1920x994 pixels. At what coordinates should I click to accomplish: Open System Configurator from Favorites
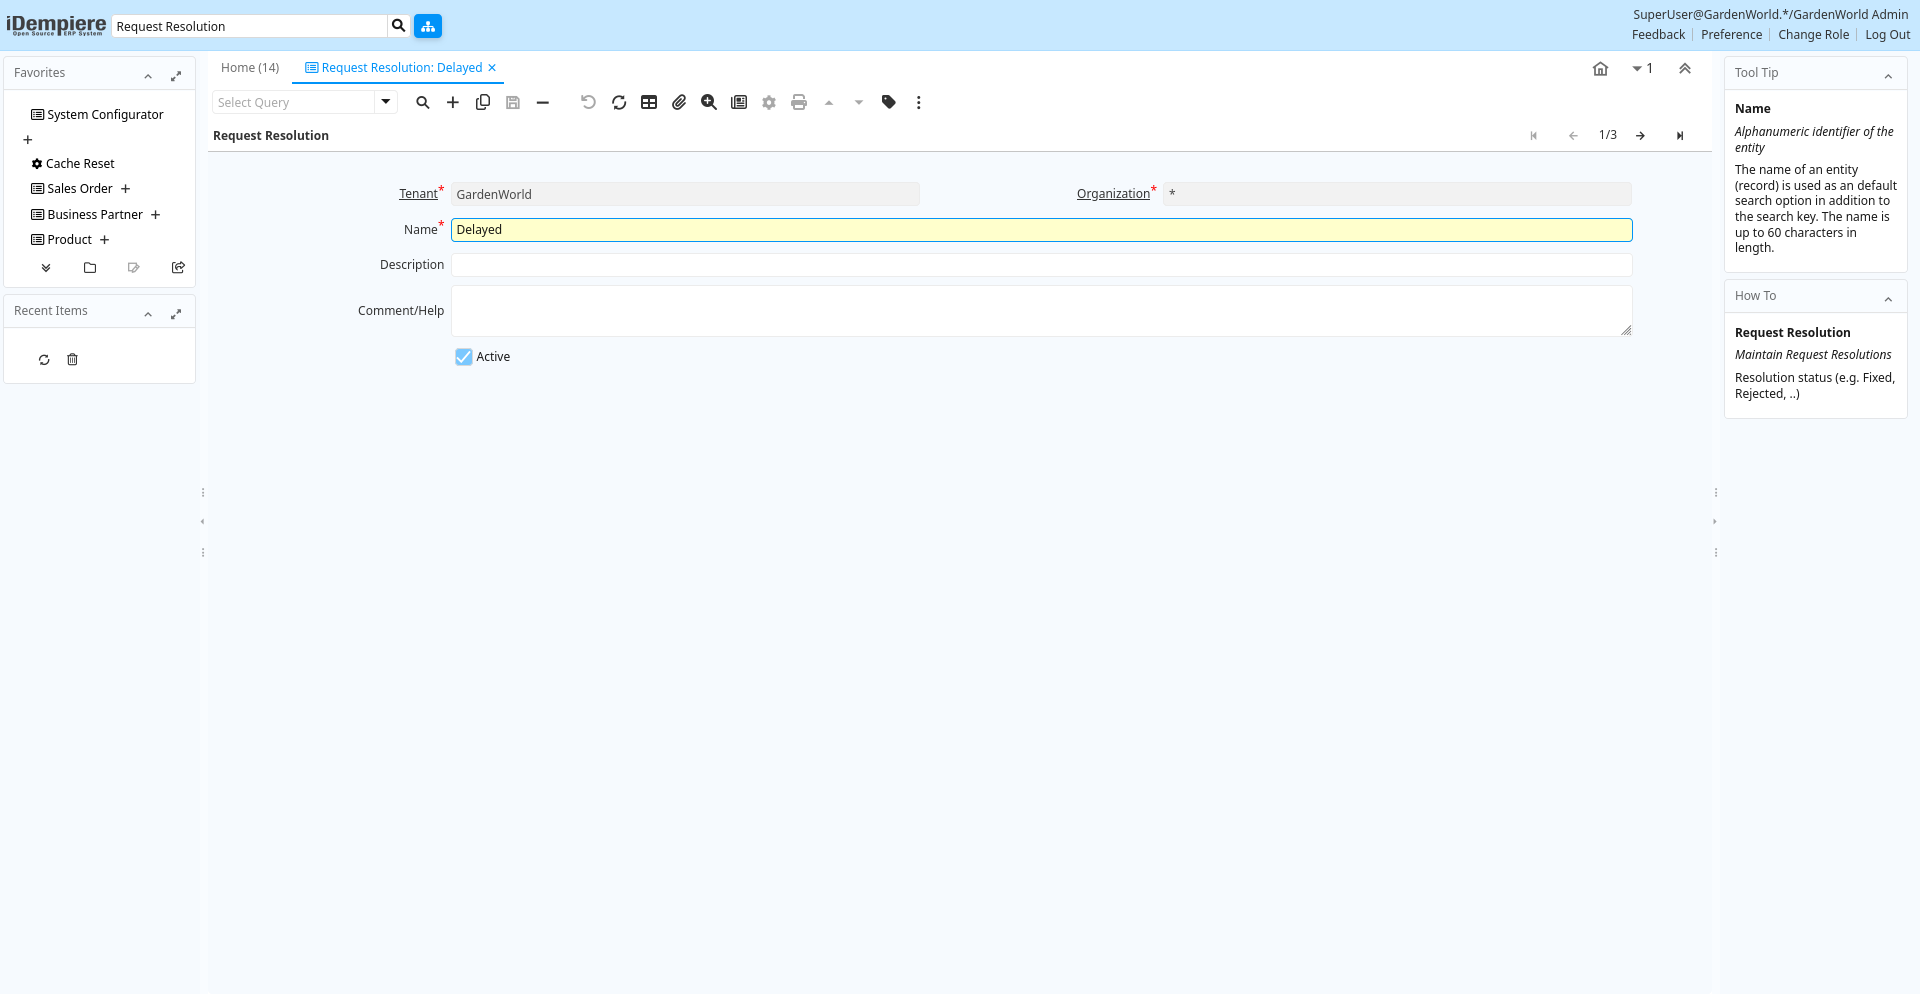point(105,115)
